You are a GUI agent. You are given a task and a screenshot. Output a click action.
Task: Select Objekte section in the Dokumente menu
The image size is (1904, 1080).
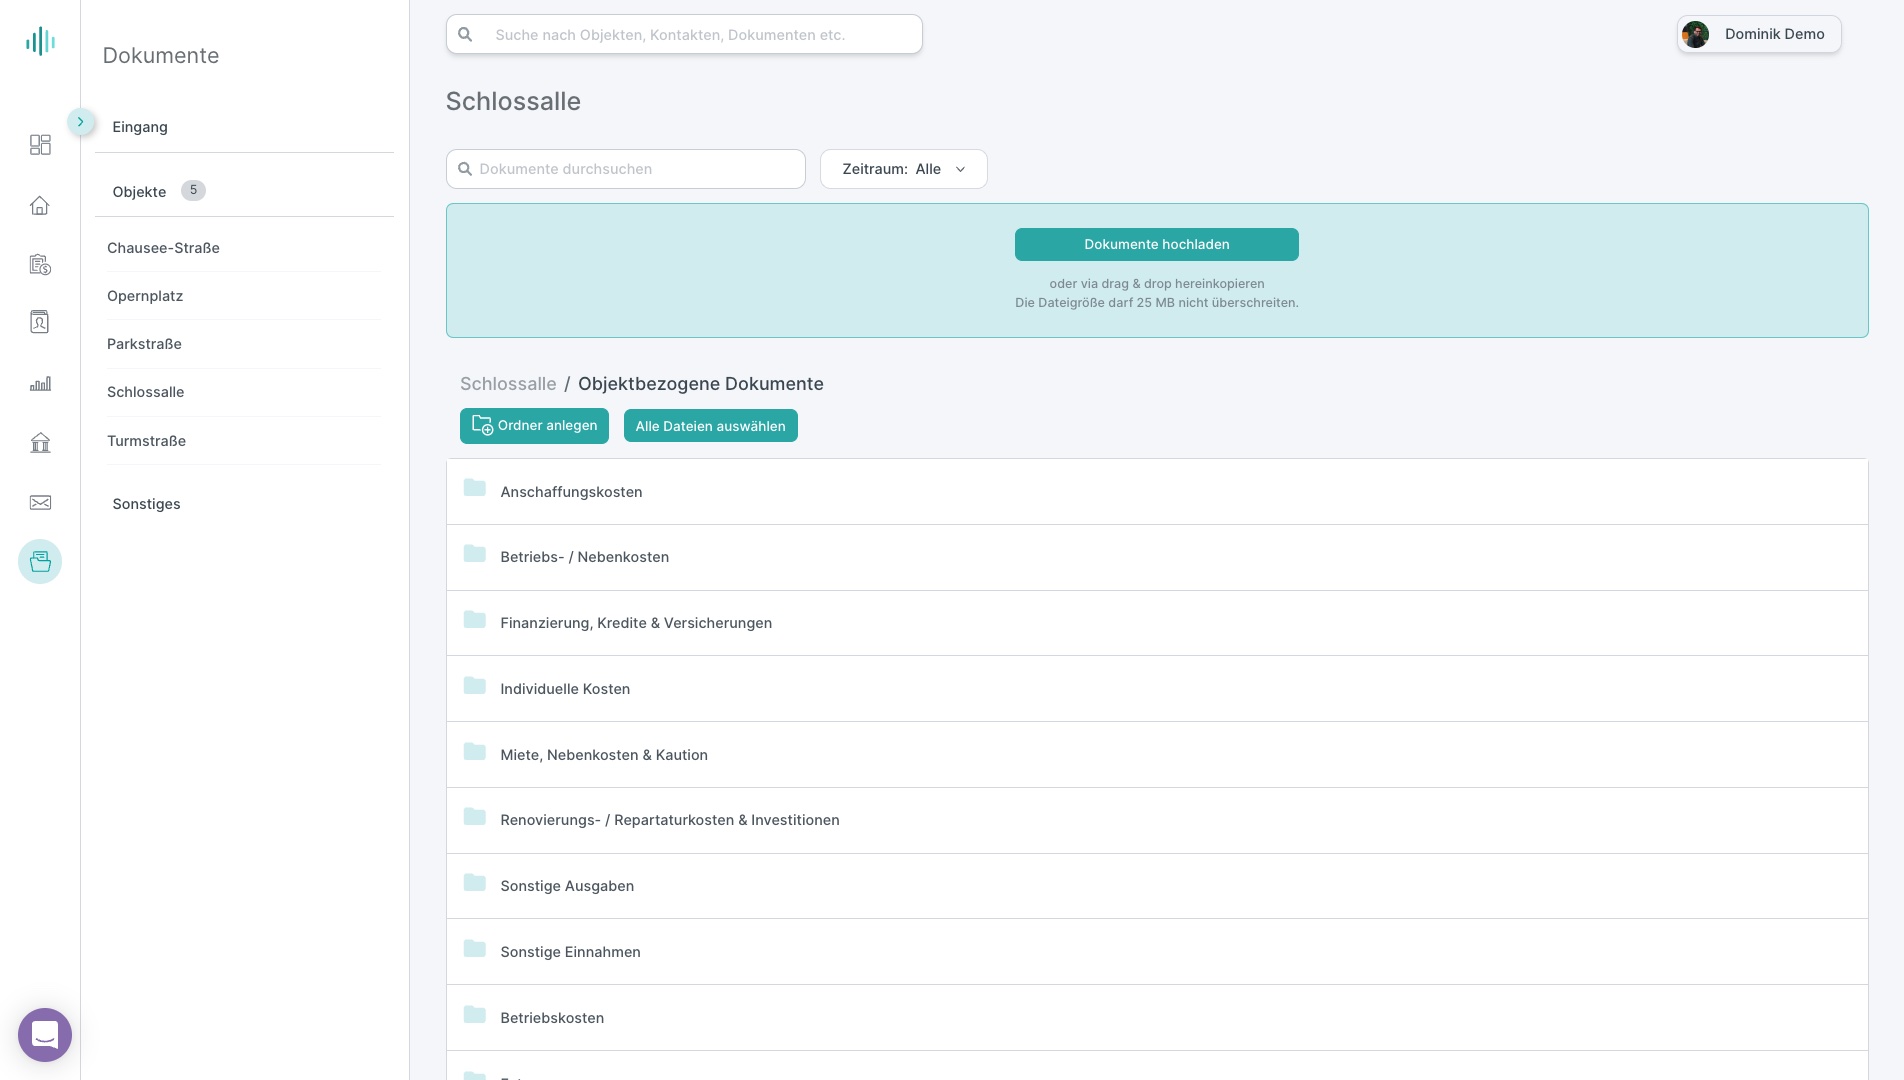tap(139, 192)
